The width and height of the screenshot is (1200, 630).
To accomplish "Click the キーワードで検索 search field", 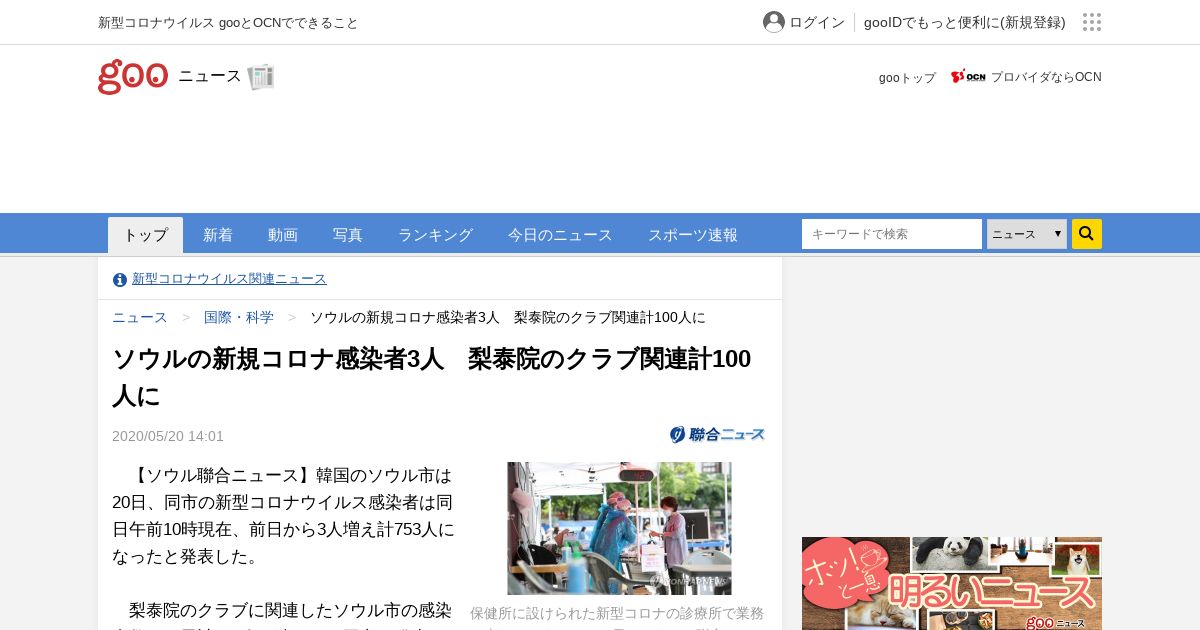I will click(x=892, y=234).
